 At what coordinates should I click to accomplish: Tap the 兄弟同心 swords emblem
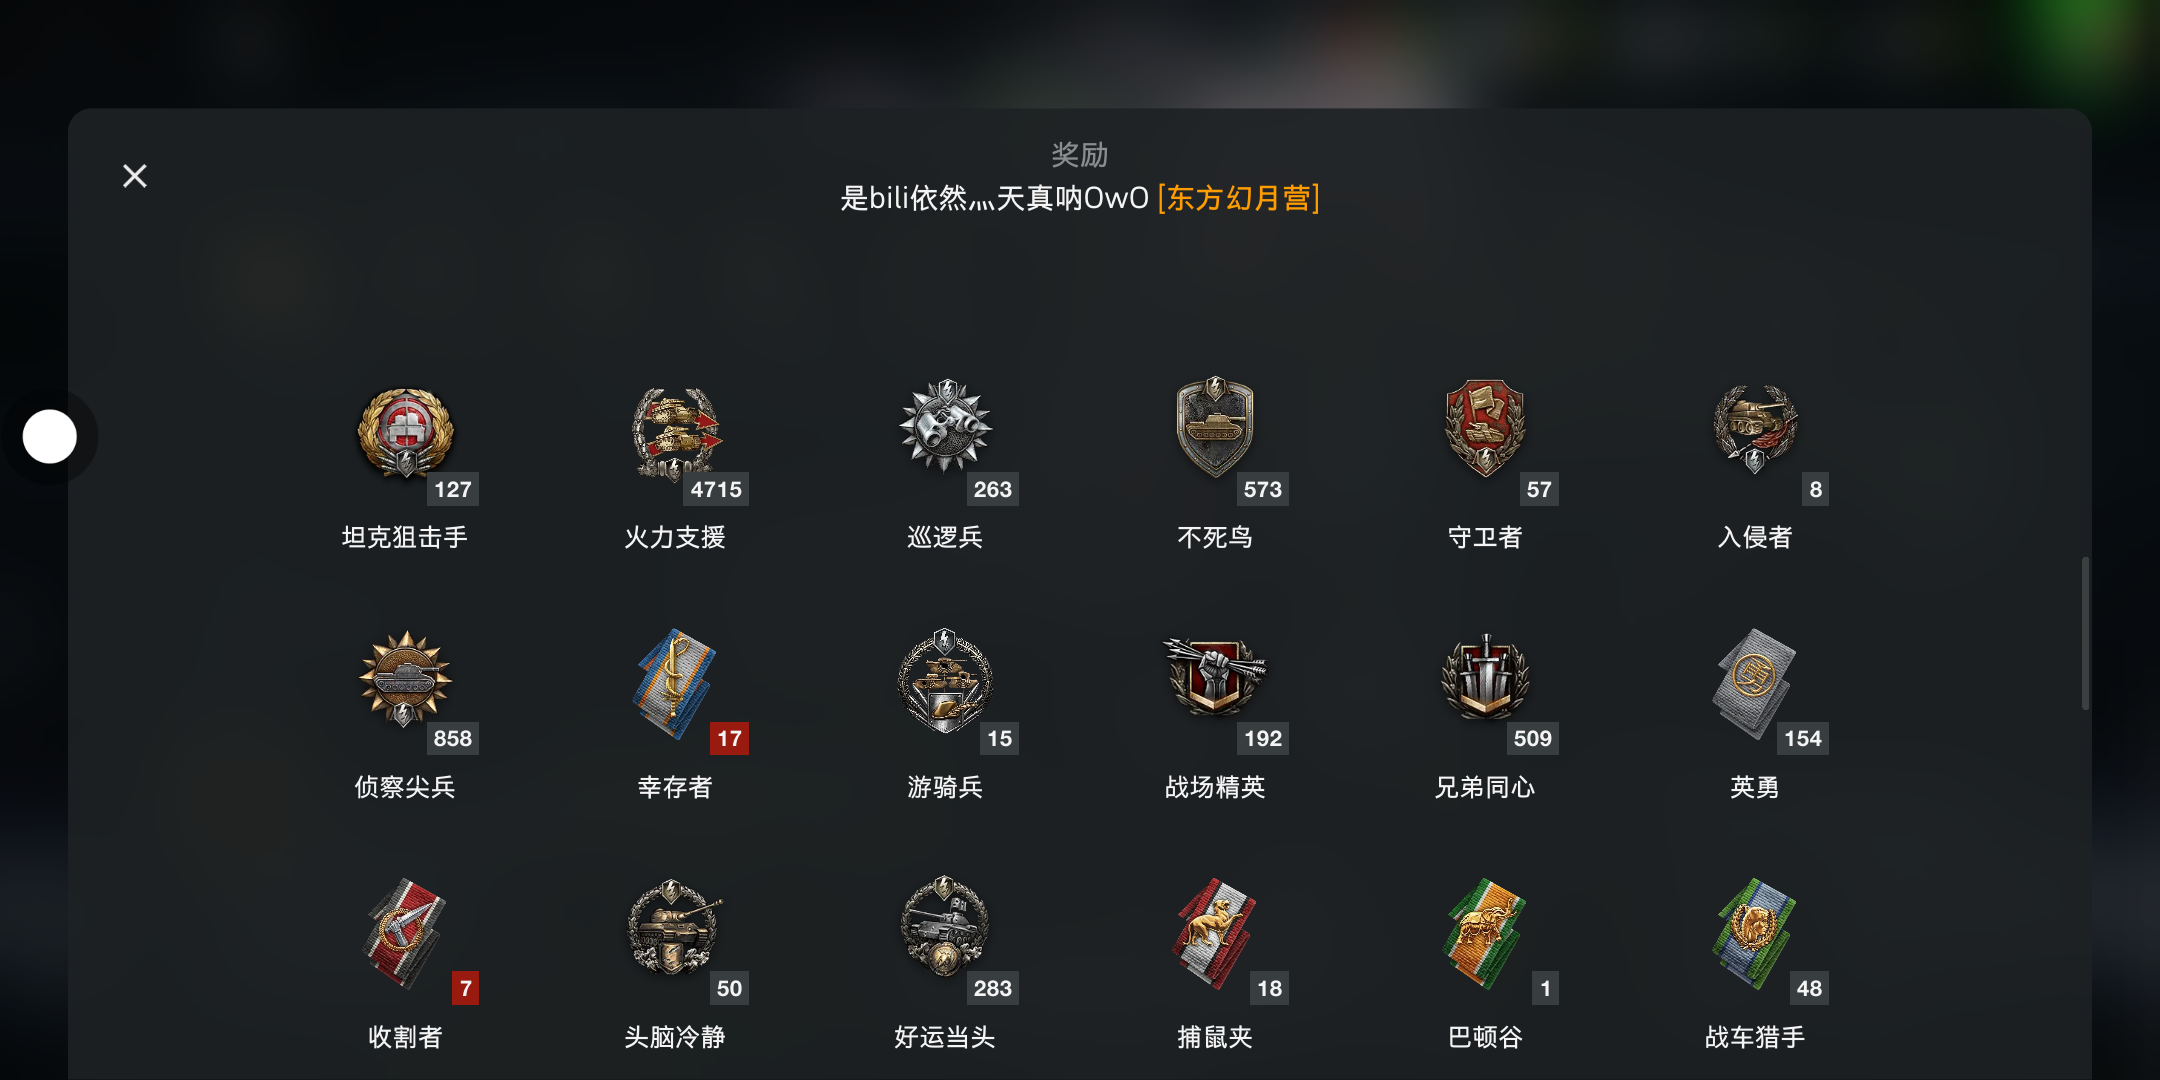1485,677
